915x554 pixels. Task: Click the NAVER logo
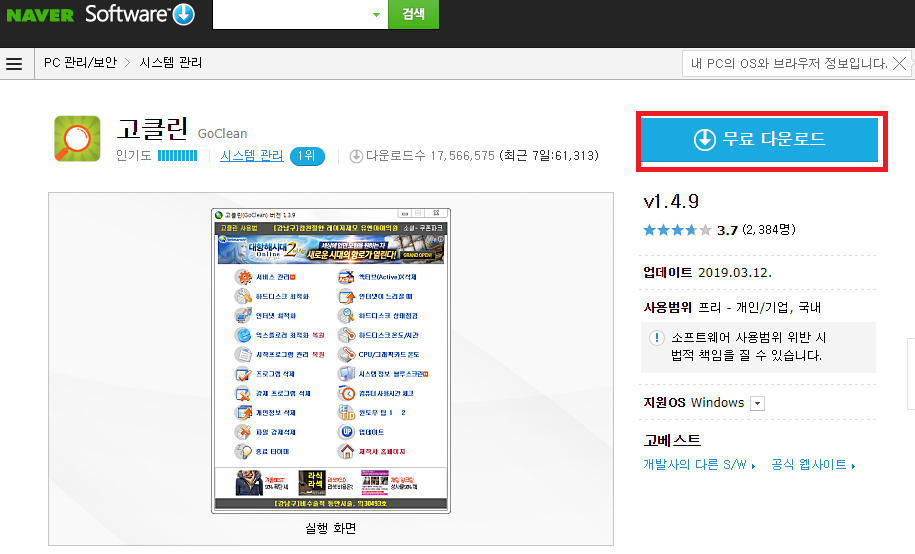pyautogui.click(x=40, y=15)
